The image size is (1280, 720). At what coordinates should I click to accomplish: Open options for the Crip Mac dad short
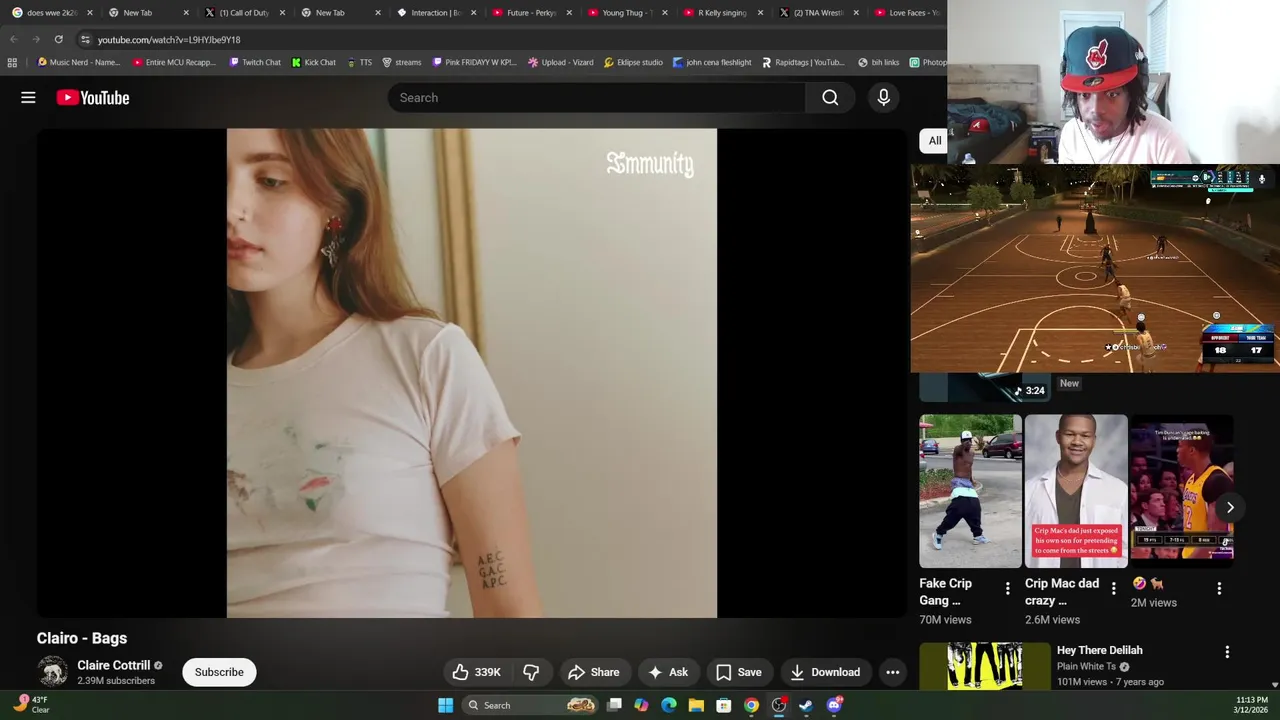point(1113,588)
